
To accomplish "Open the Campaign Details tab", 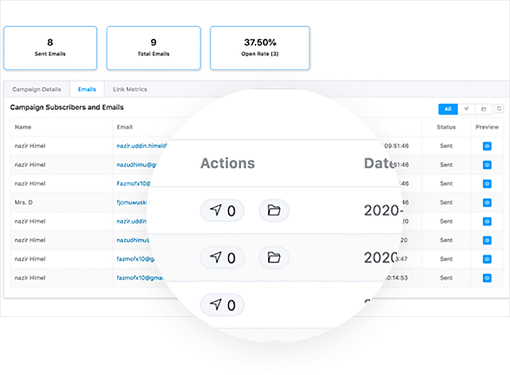I will click(37, 89).
